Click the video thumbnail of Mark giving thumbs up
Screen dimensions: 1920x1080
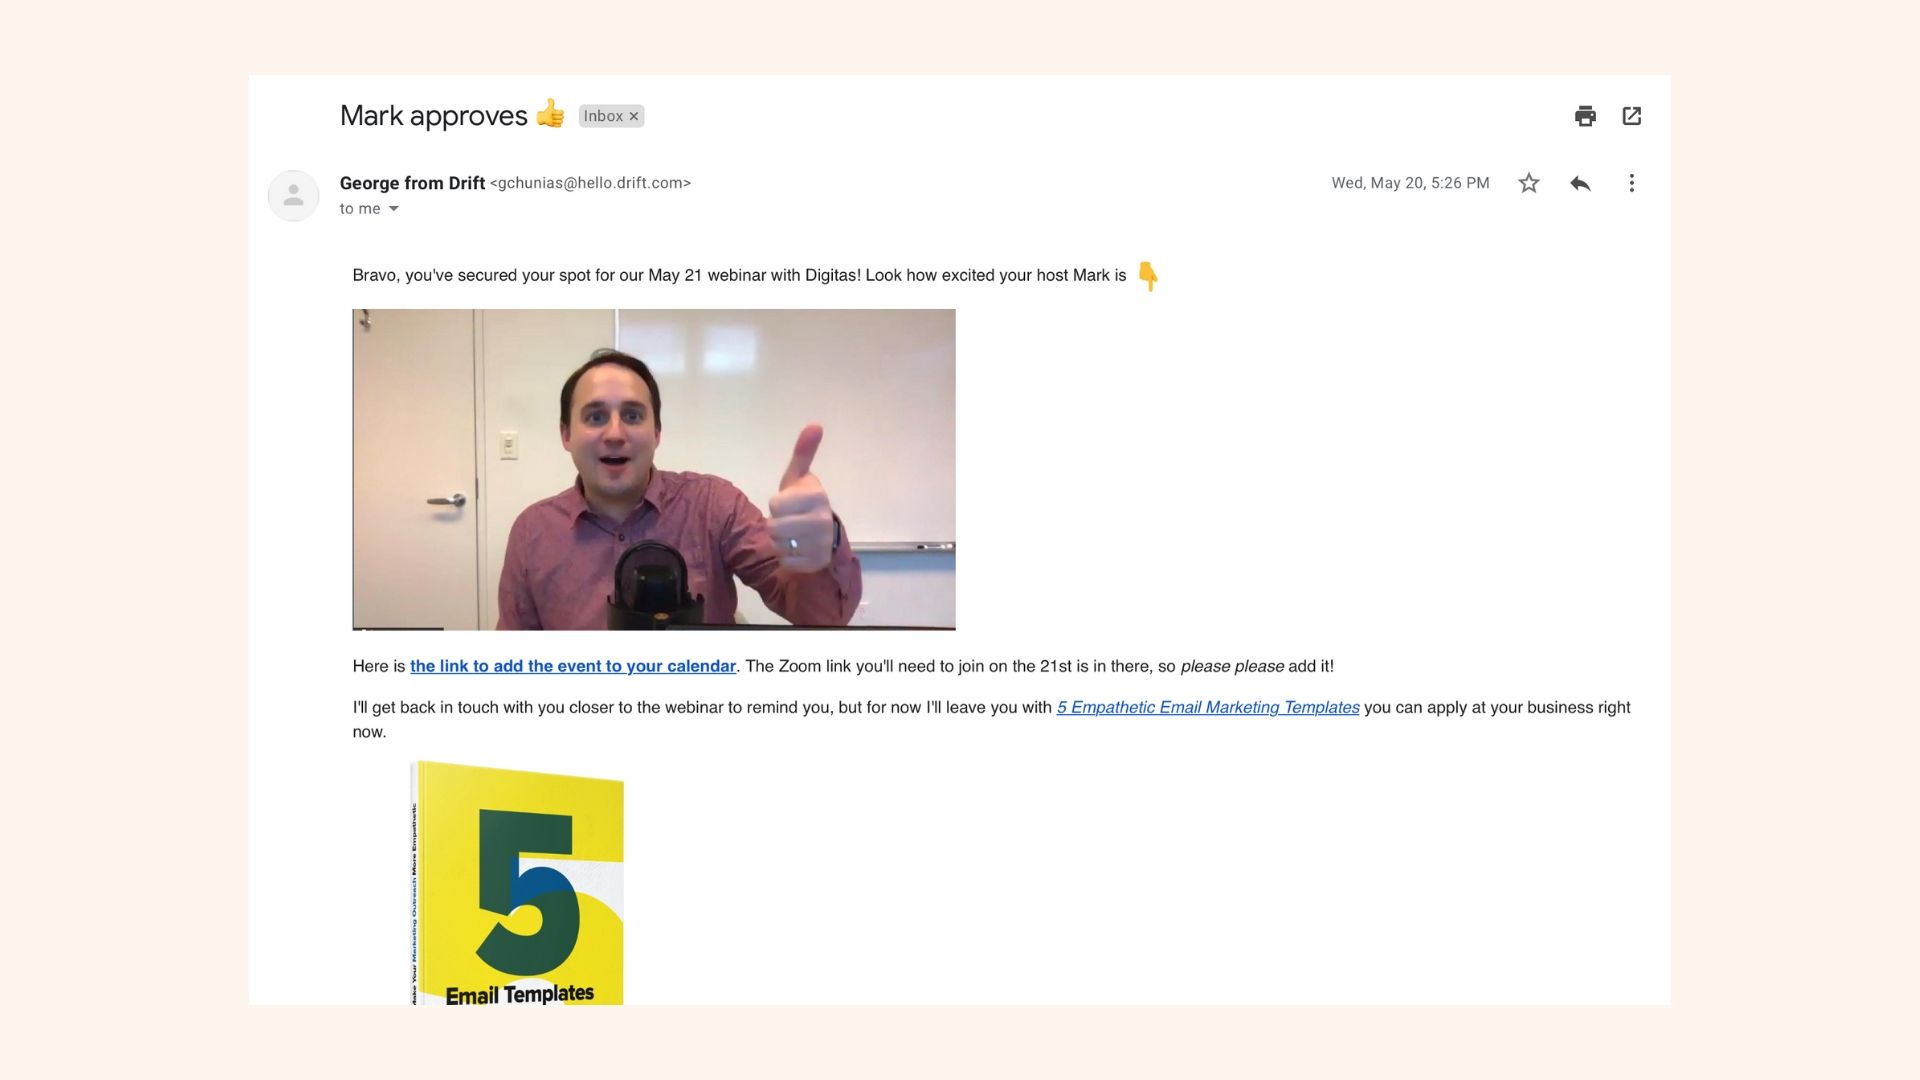pos(654,470)
